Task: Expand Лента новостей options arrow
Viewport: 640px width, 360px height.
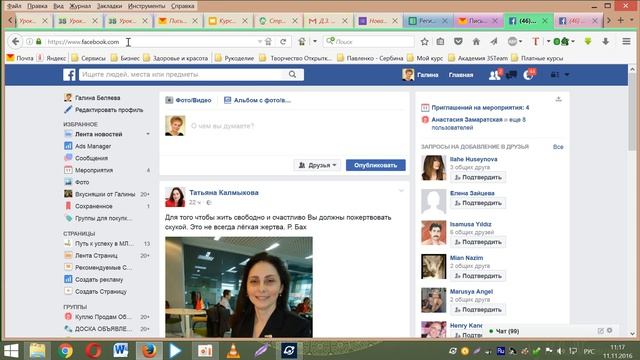Action: pyautogui.click(x=148, y=134)
